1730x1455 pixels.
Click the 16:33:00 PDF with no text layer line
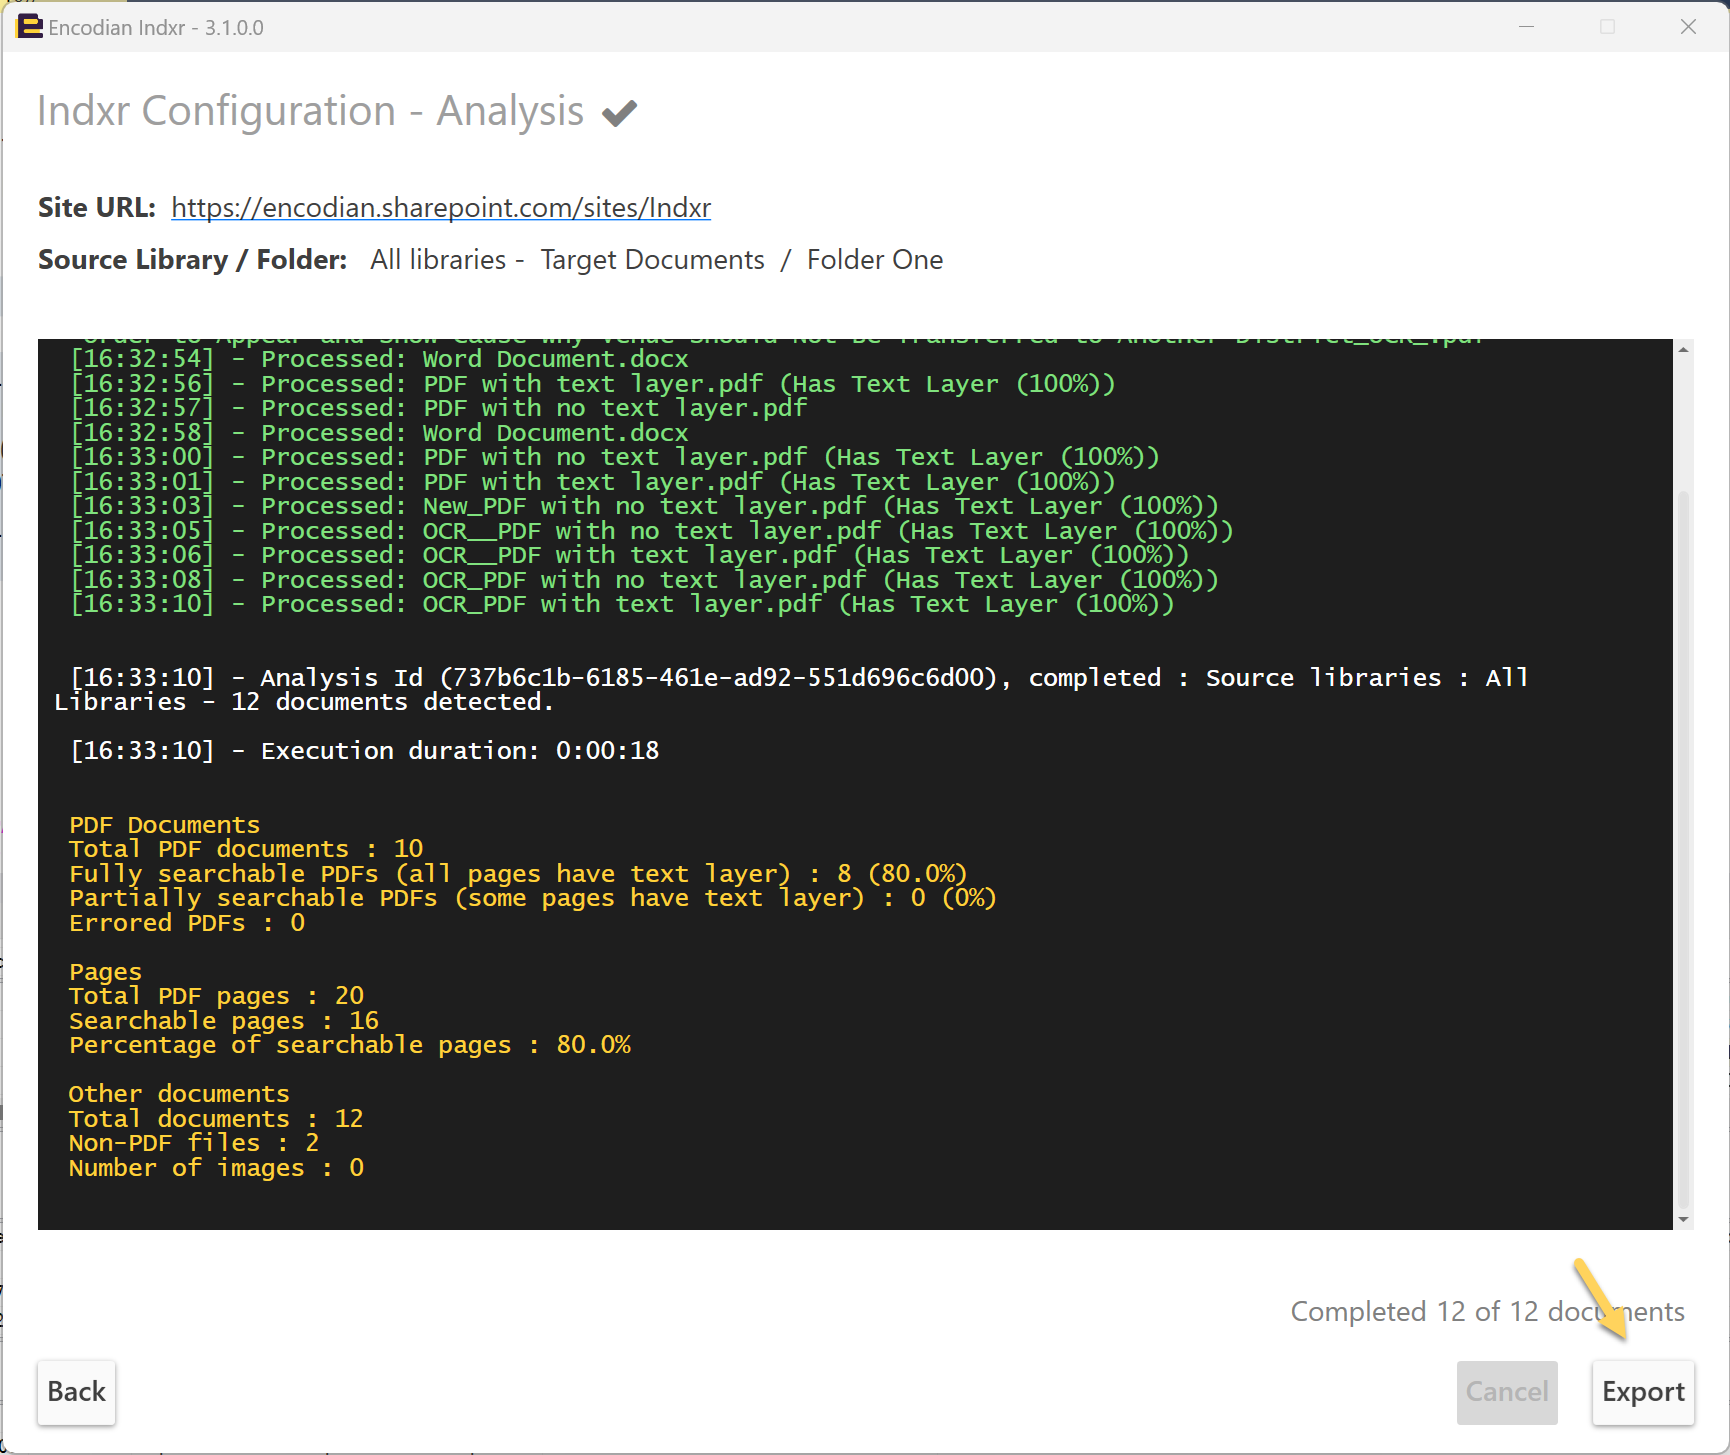[x=615, y=457]
